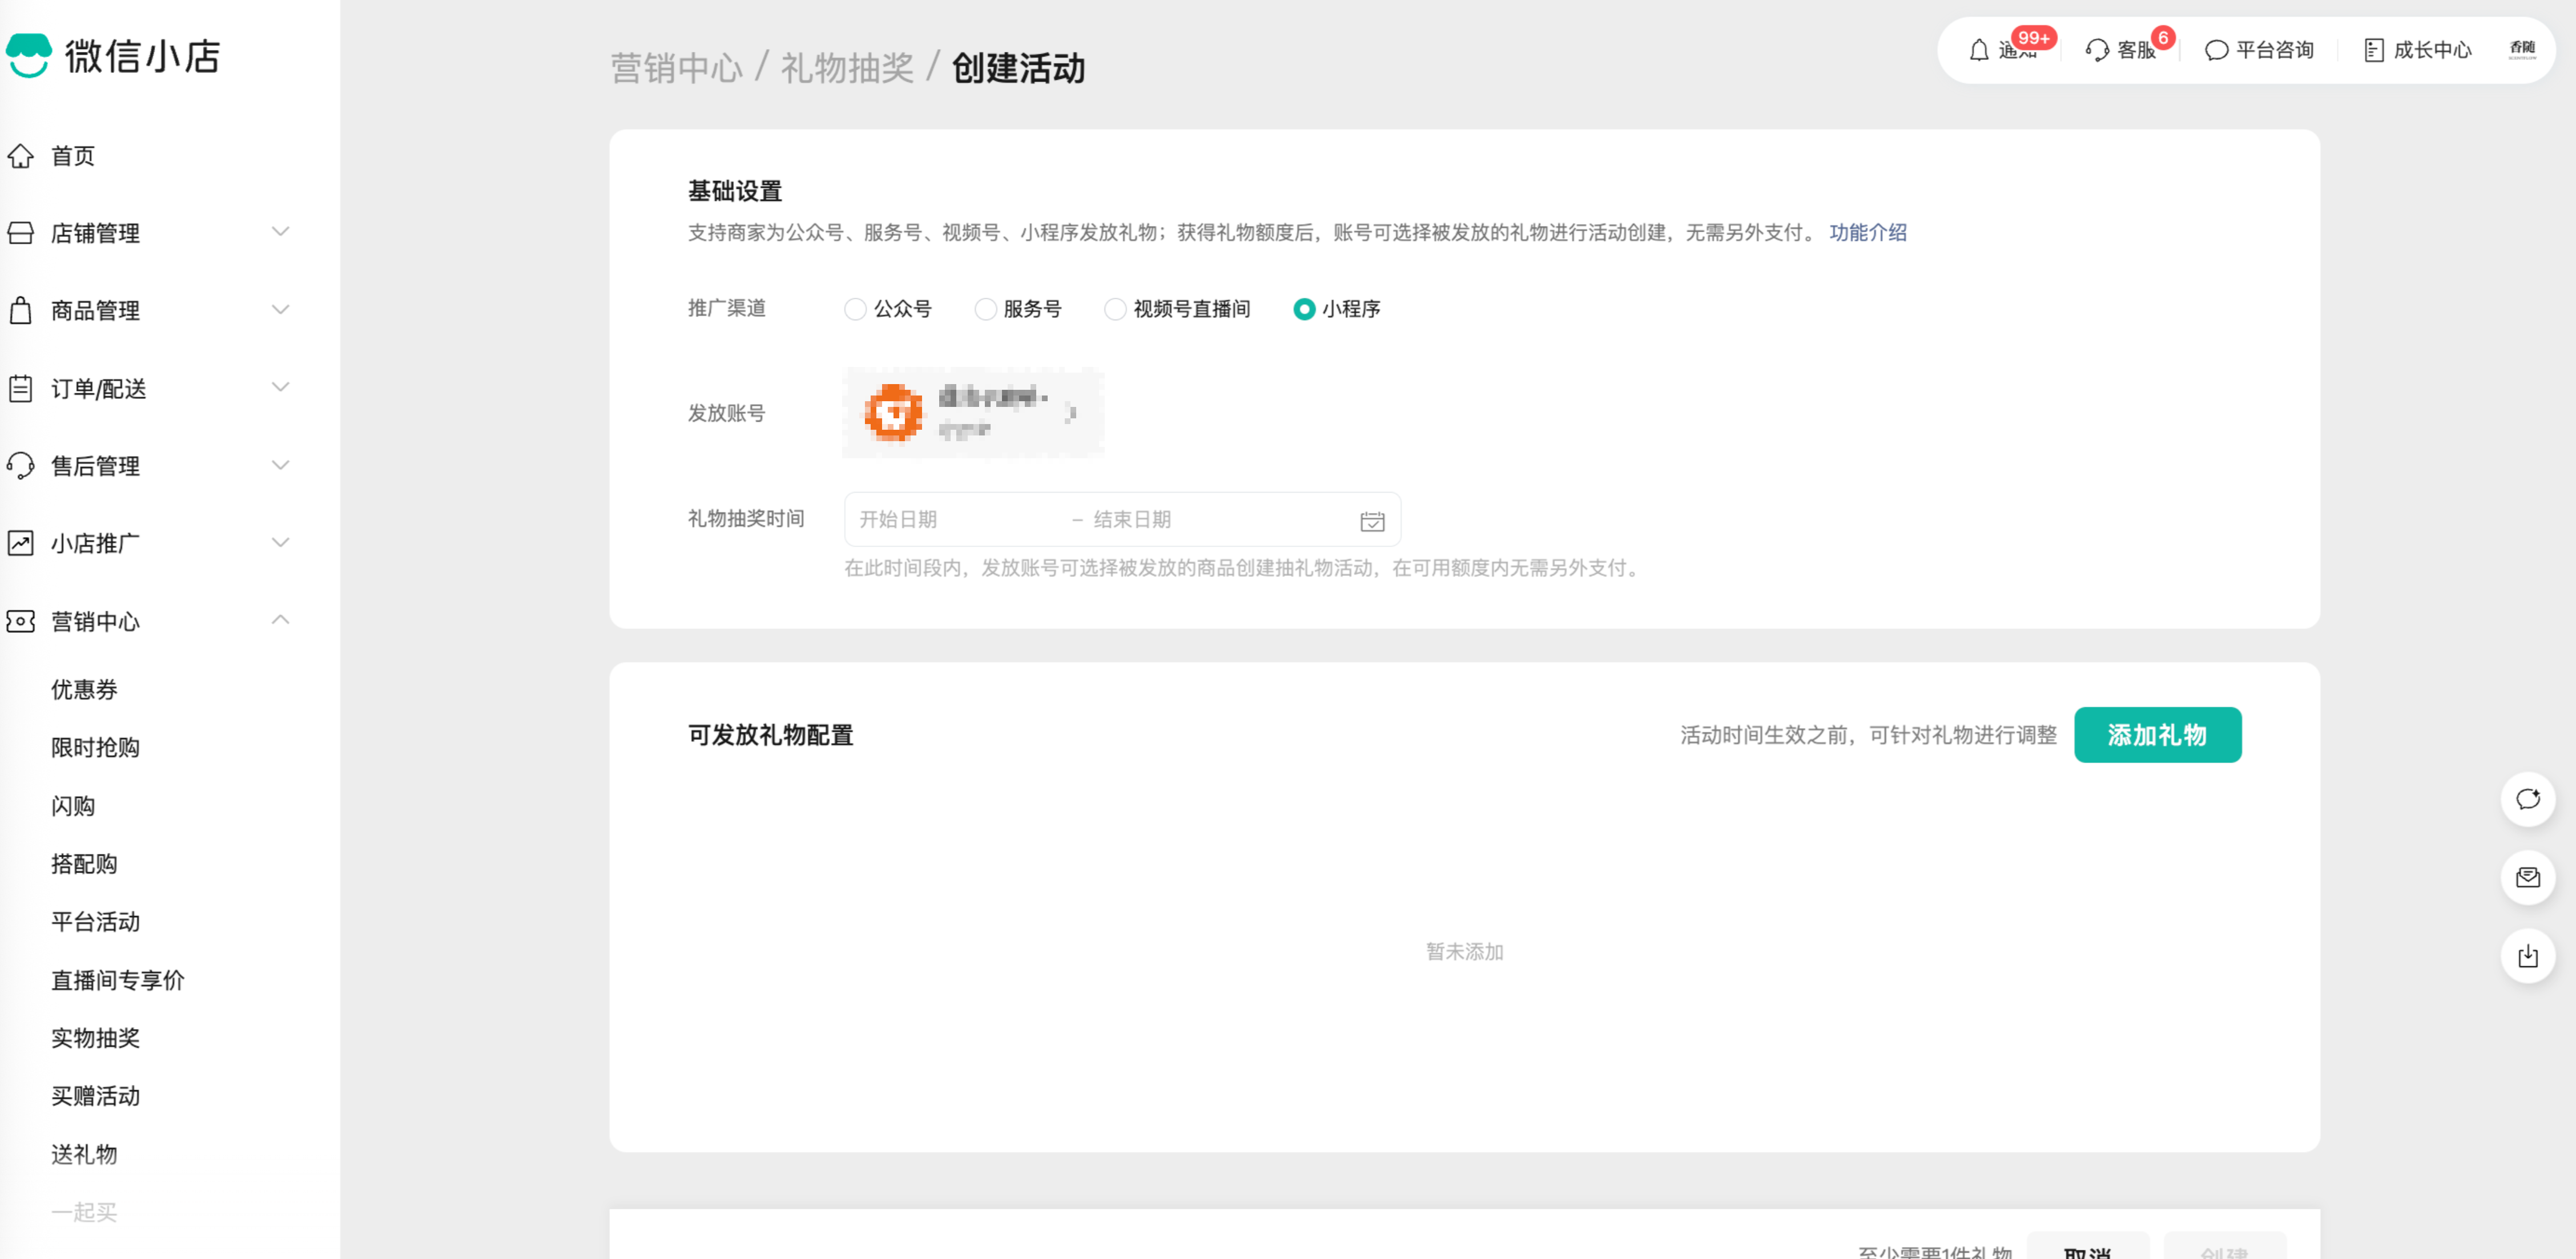This screenshot has height=1259, width=2576.
Task: Select the 视频号直播间 radio option
Action: pyautogui.click(x=1115, y=309)
